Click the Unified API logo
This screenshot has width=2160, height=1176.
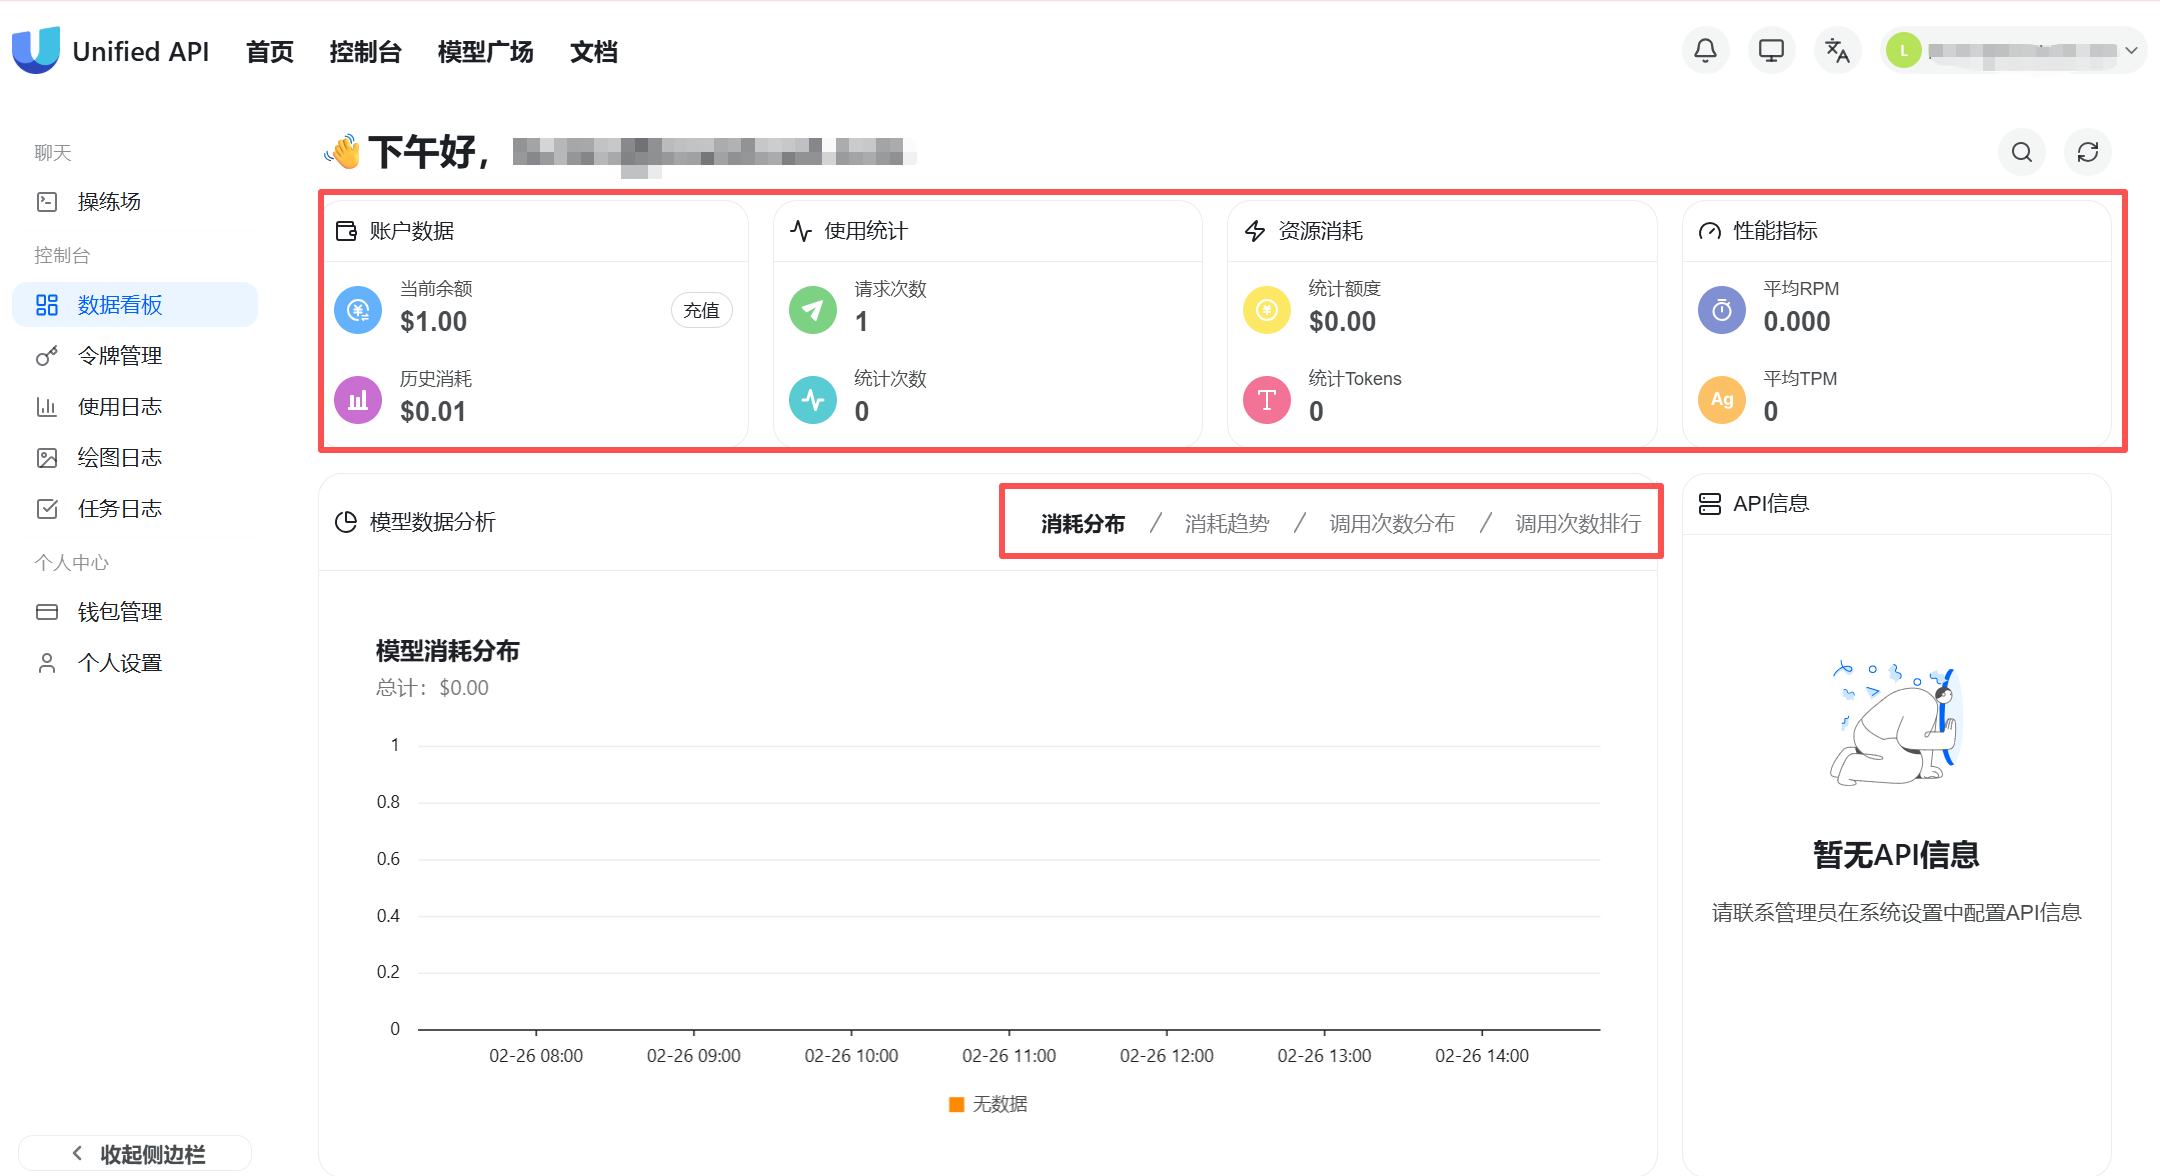pos(36,50)
